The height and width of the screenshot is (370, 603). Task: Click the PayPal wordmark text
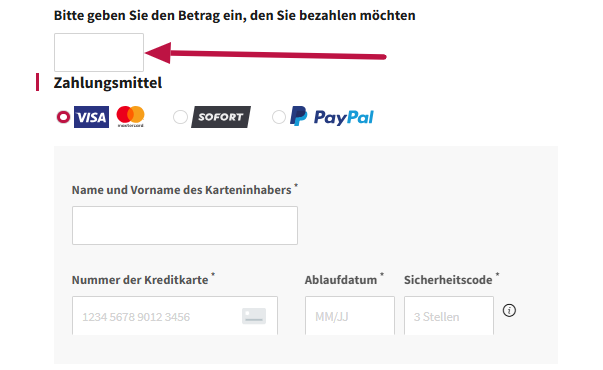(x=343, y=117)
